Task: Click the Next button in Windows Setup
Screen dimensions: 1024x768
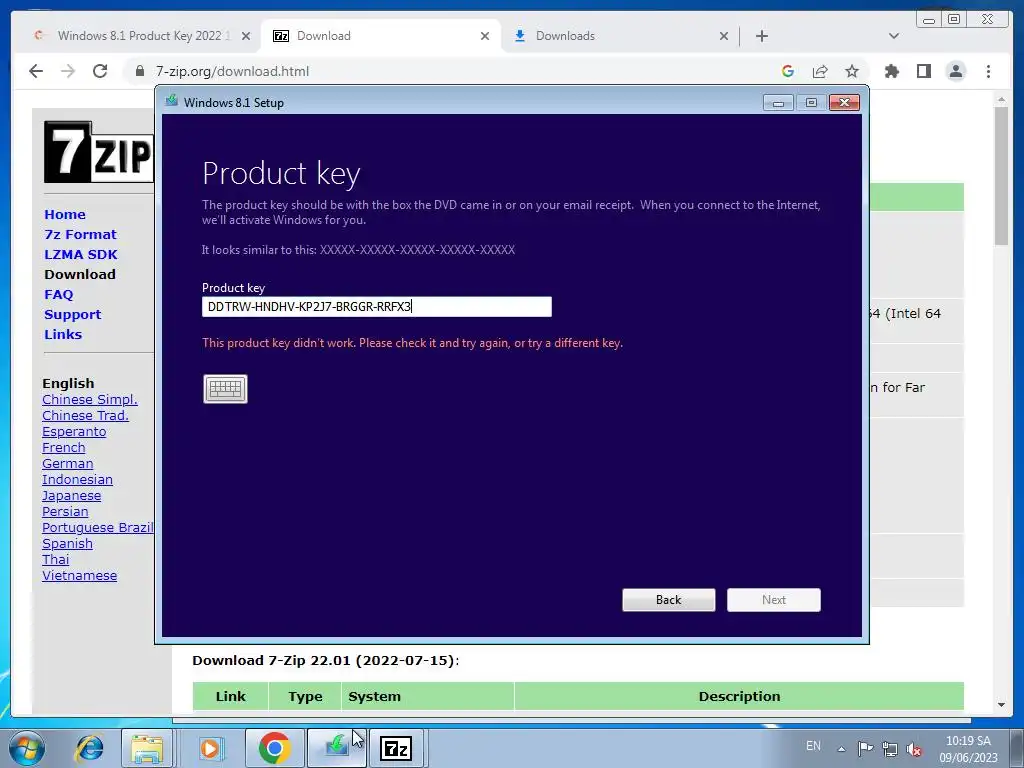Action: 774,600
